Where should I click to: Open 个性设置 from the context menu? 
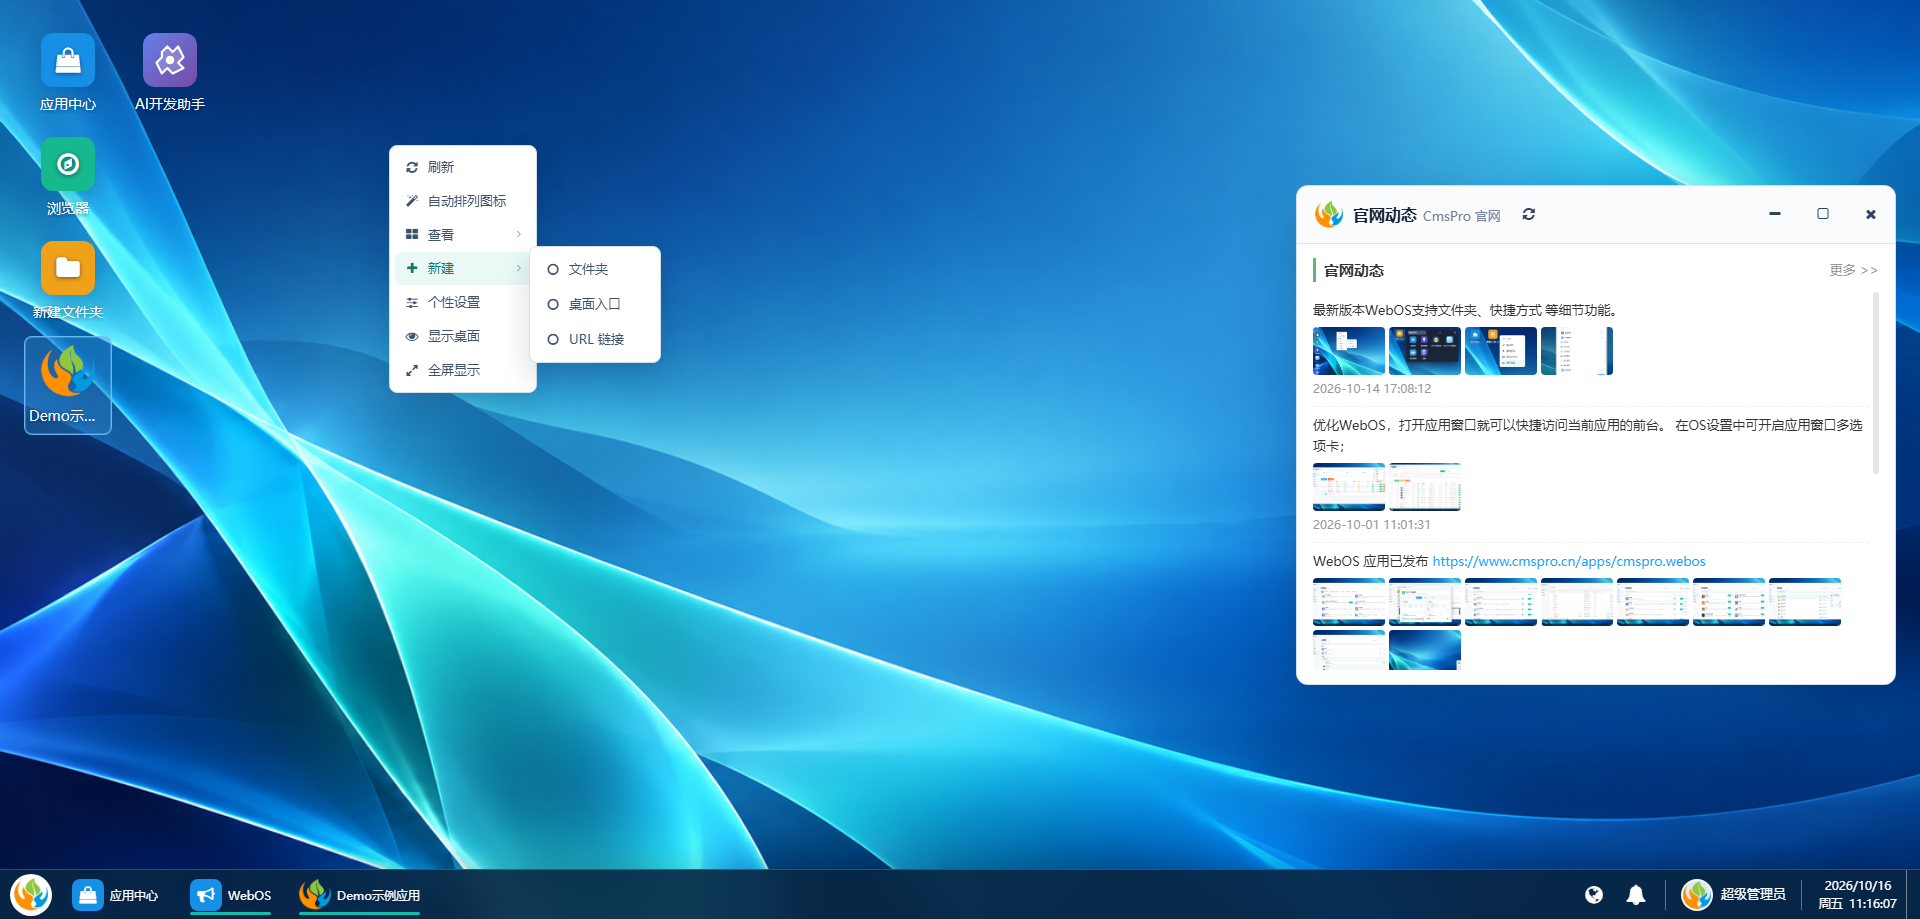(463, 302)
